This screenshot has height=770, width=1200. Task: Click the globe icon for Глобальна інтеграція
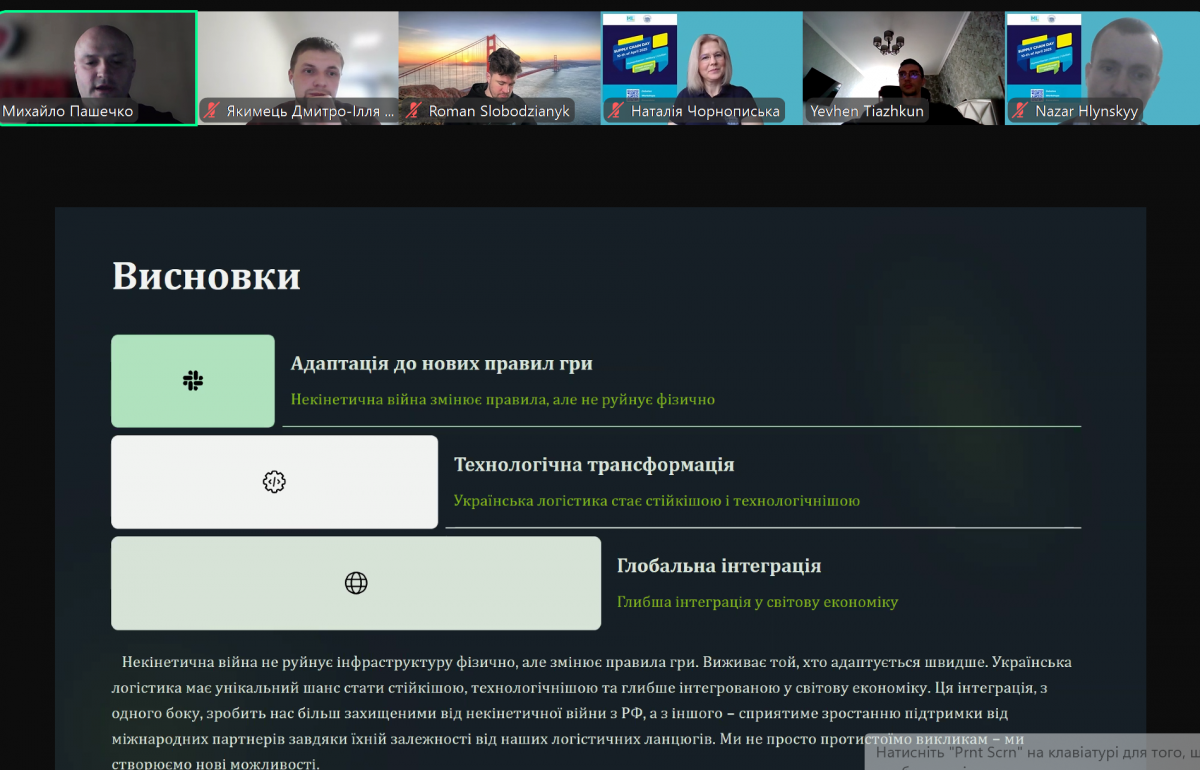[356, 583]
